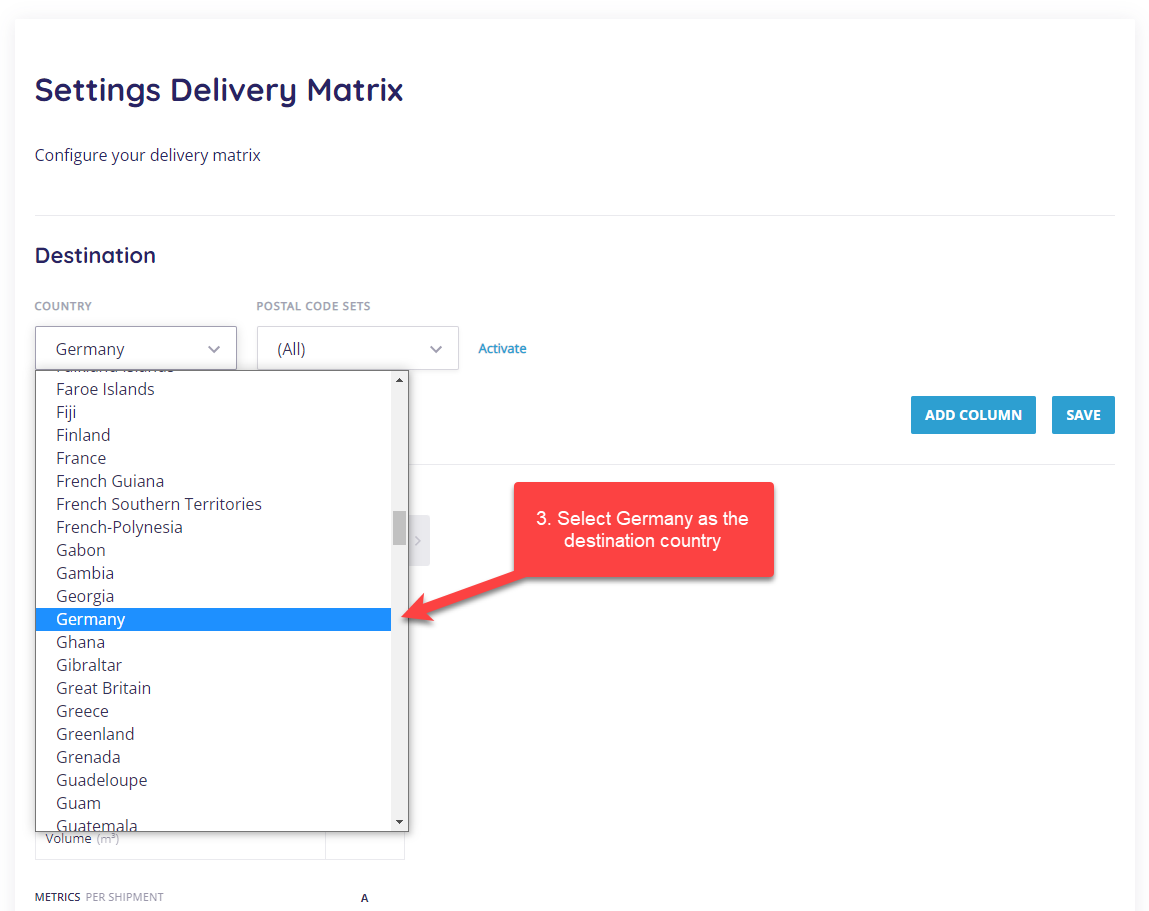Pick Gibraltar from the country list

213,665
